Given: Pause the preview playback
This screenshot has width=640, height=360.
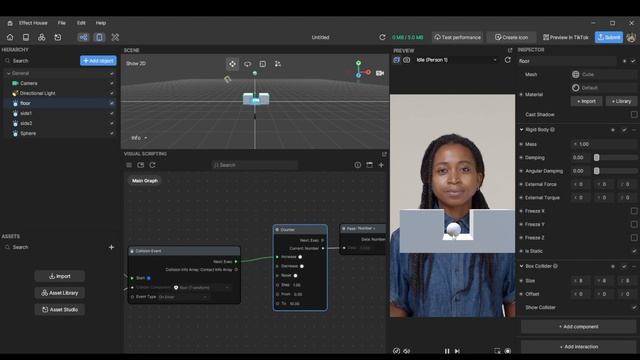Looking at the screenshot, I should [x=447, y=351].
